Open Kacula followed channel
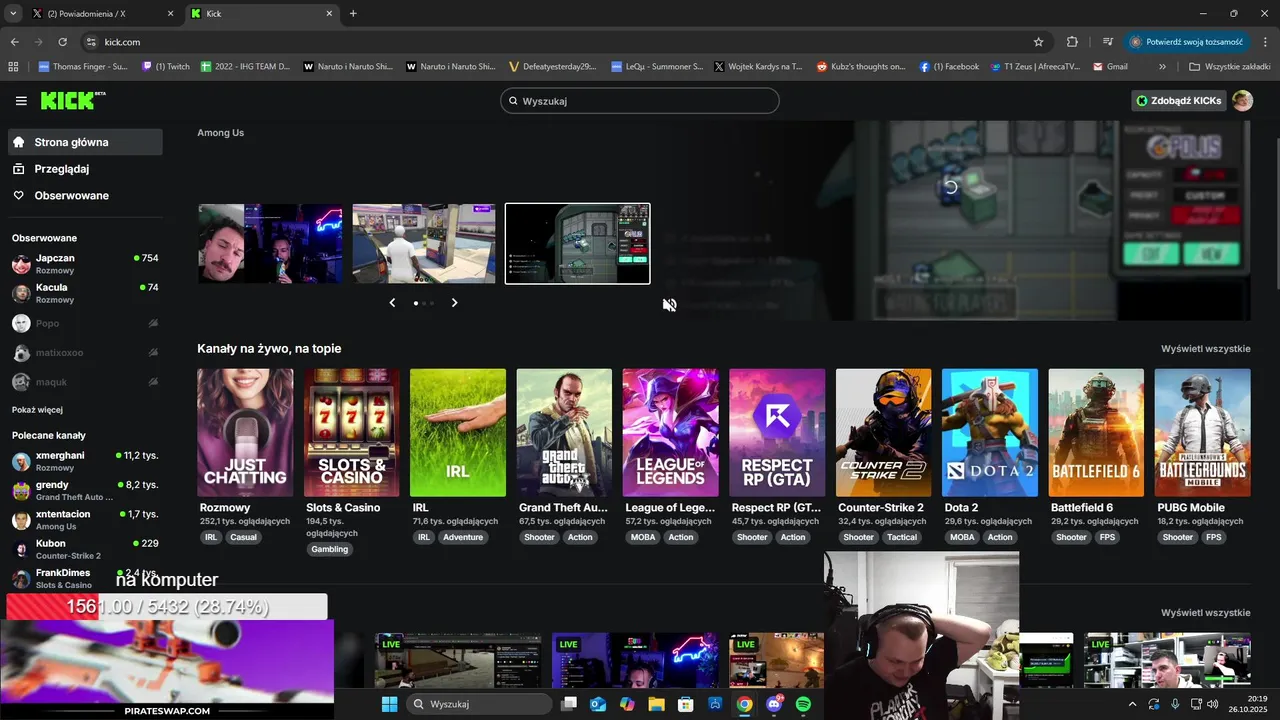 coord(85,293)
